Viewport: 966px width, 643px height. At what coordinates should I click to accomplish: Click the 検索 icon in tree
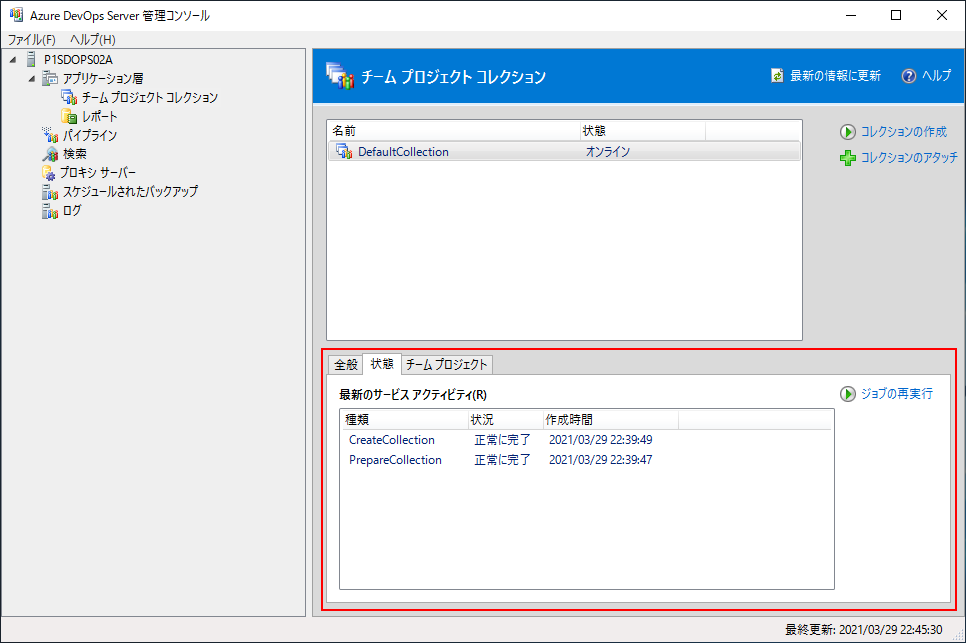click(51, 155)
